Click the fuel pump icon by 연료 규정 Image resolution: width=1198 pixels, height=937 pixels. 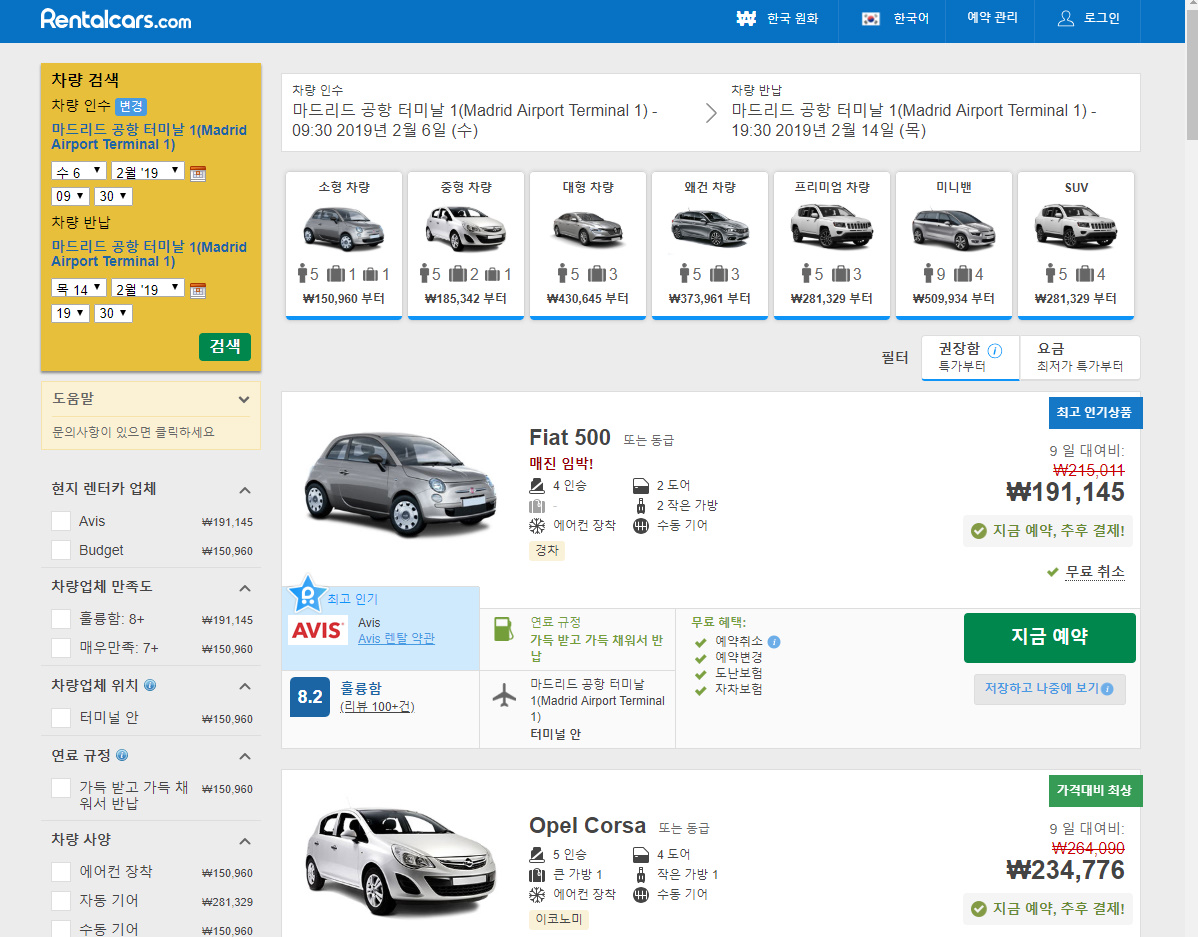click(x=503, y=629)
